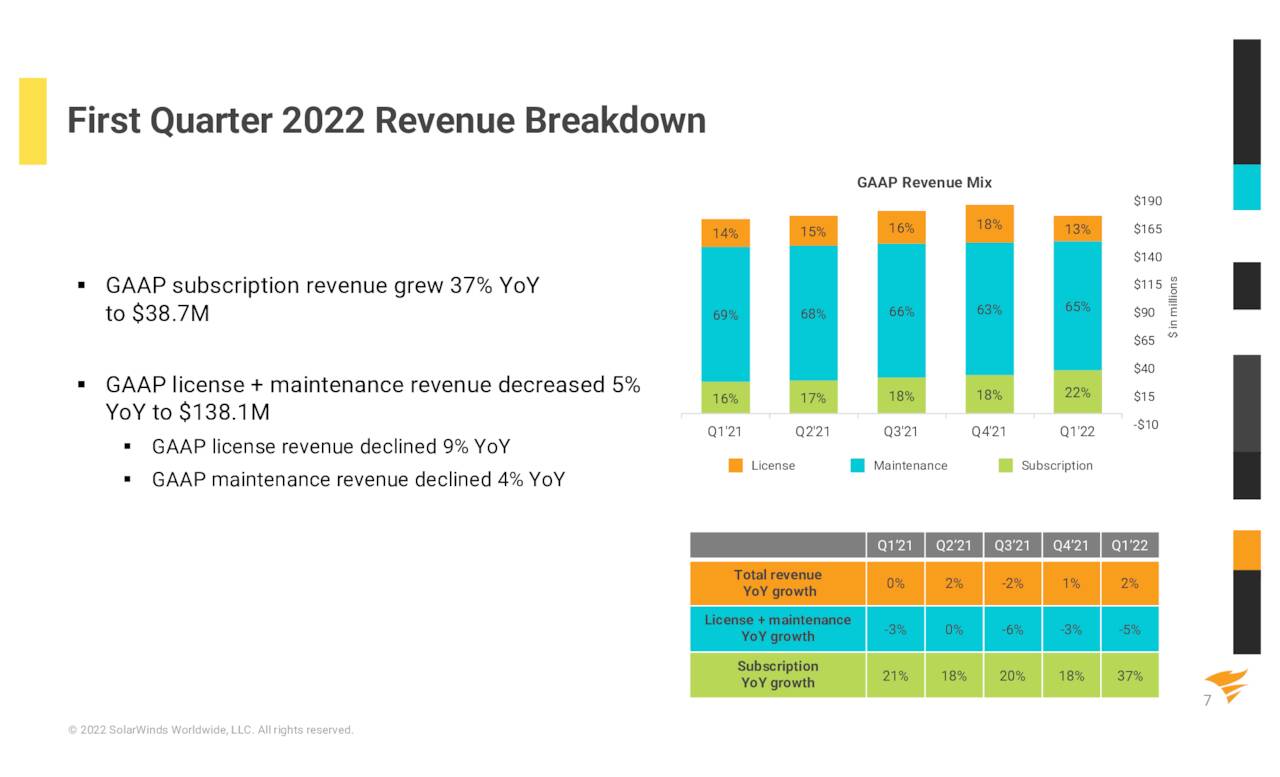Select the Subscription YoY growth row label
This screenshot has height=777, width=1280.
(x=777, y=674)
